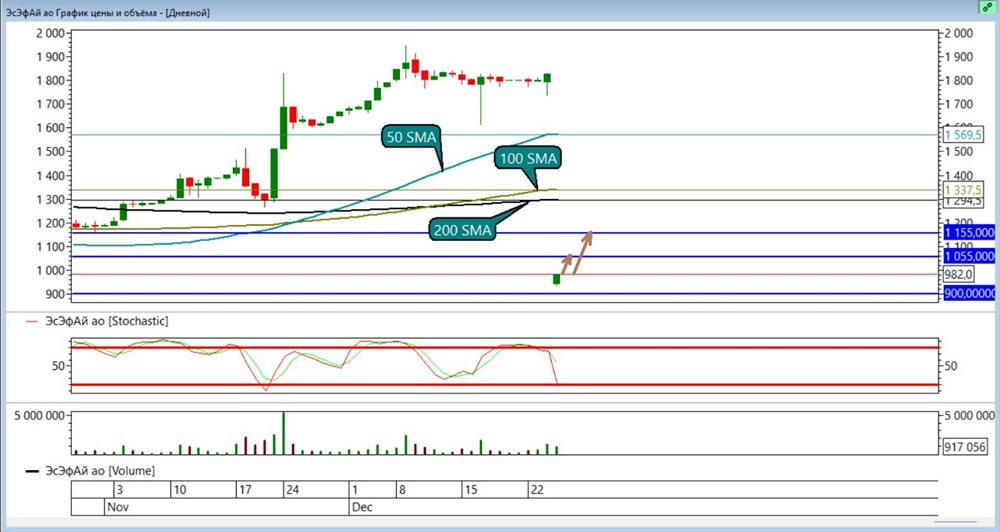Screen dimensions: 1000x532
Task: Select the 1 569,5 price label
Action: [963, 135]
